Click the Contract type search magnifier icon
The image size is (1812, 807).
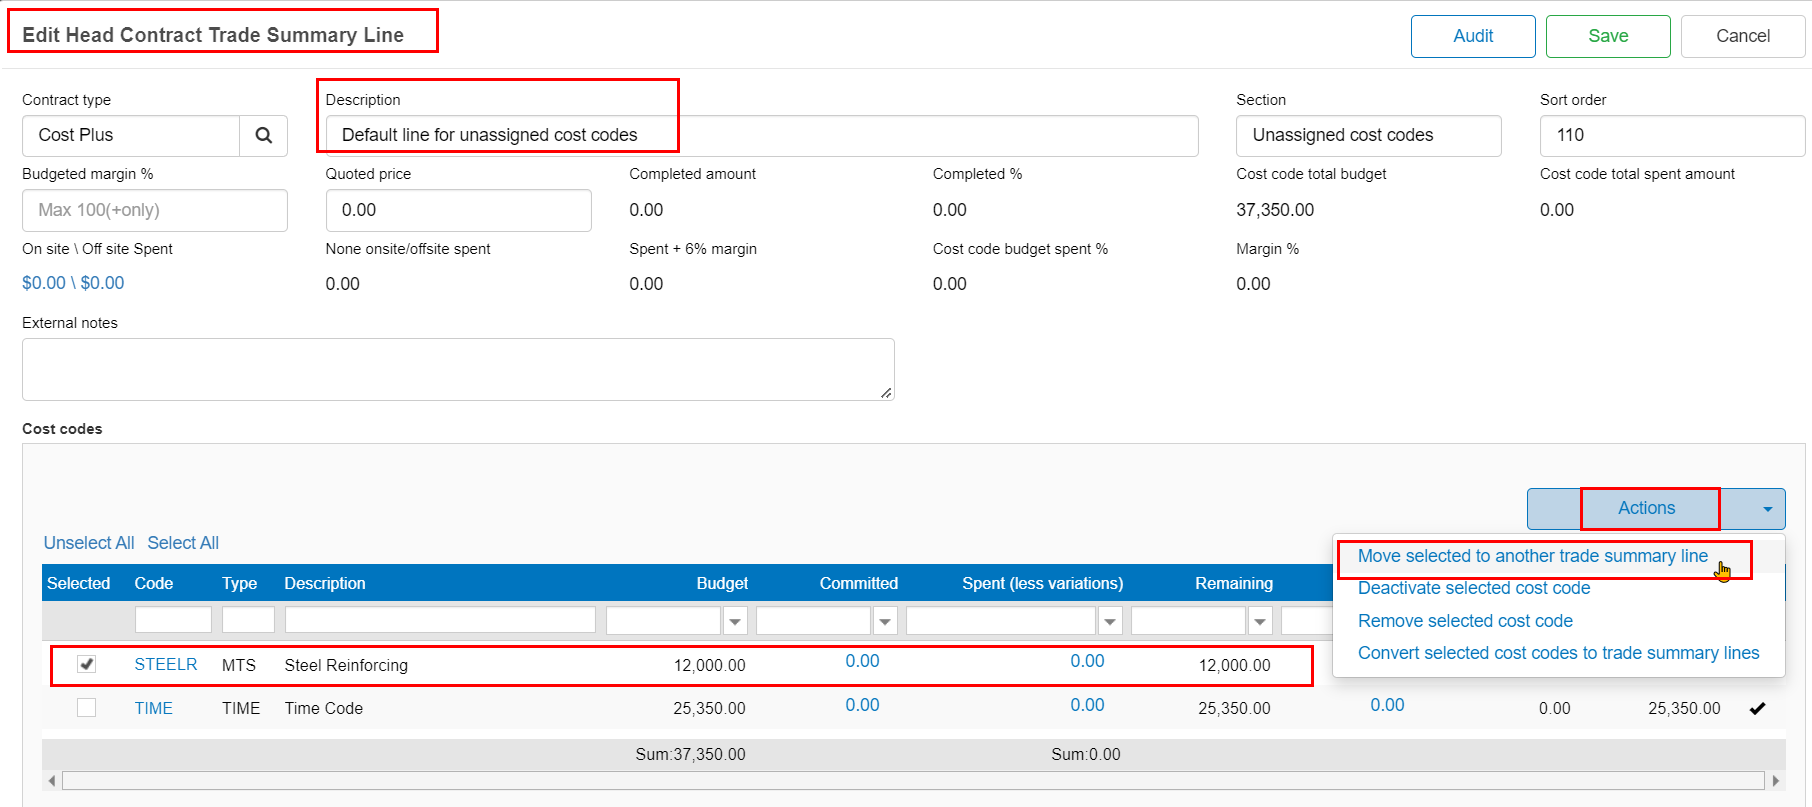(x=263, y=136)
